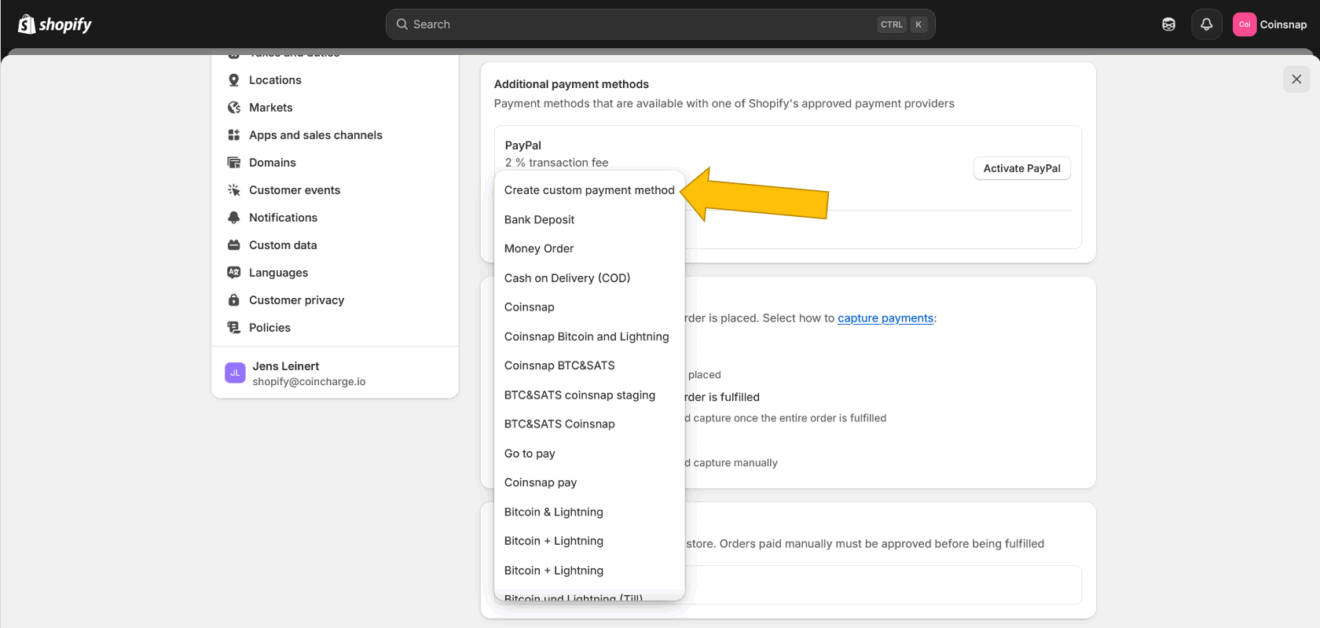This screenshot has height=628, width=1320.
Task: Click the Domains icon in sidebar
Action: coord(234,163)
